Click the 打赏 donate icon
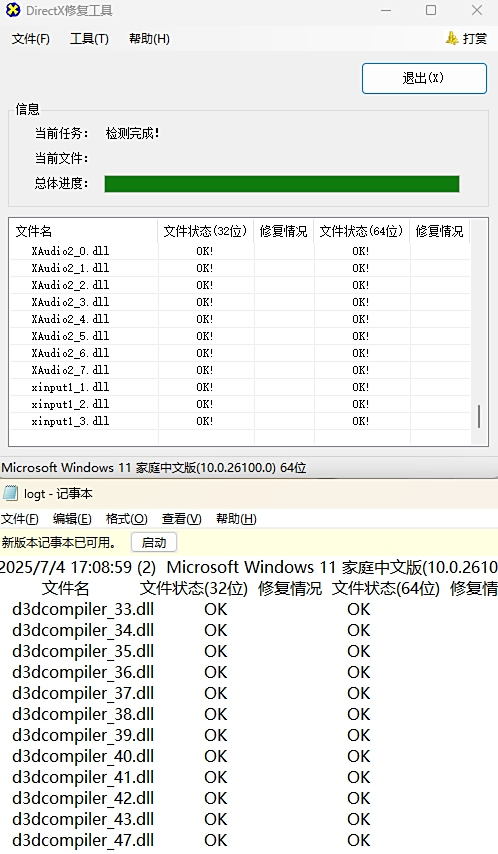The width and height of the screenshot is (498, 854). click(452, 38)
